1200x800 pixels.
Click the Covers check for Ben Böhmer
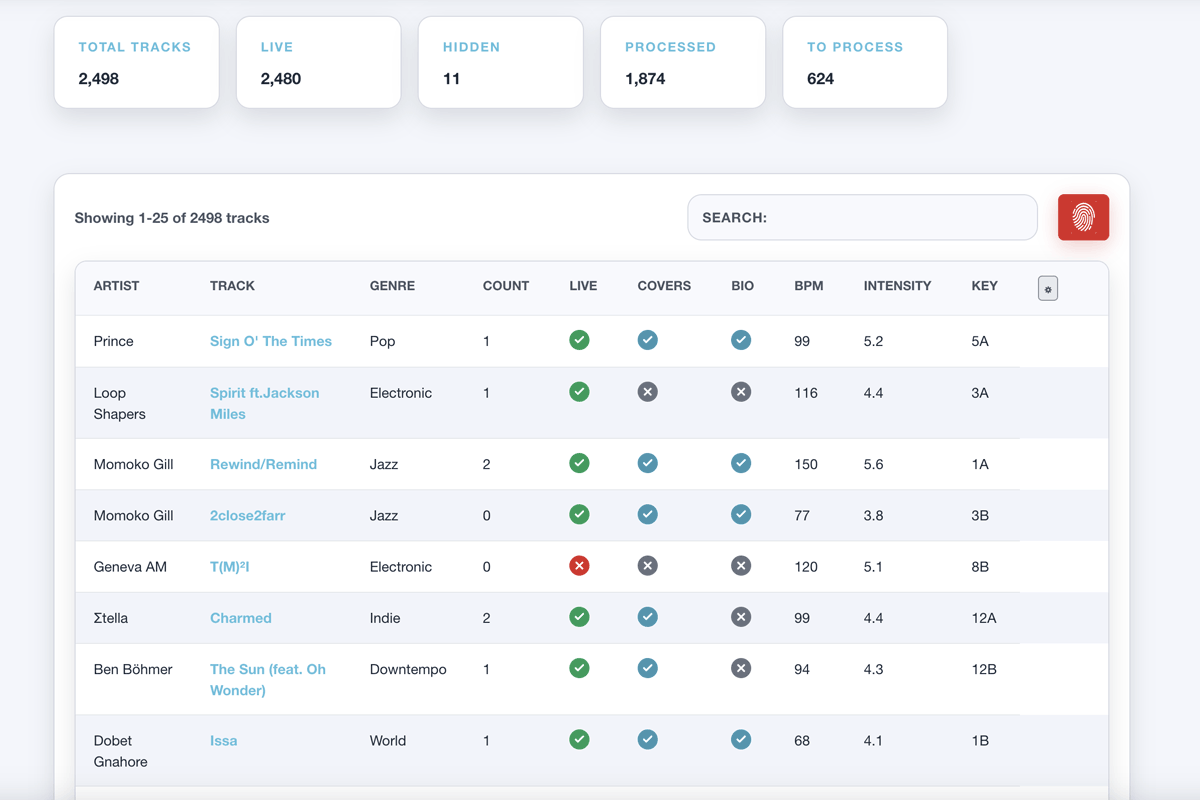[648, 668]
